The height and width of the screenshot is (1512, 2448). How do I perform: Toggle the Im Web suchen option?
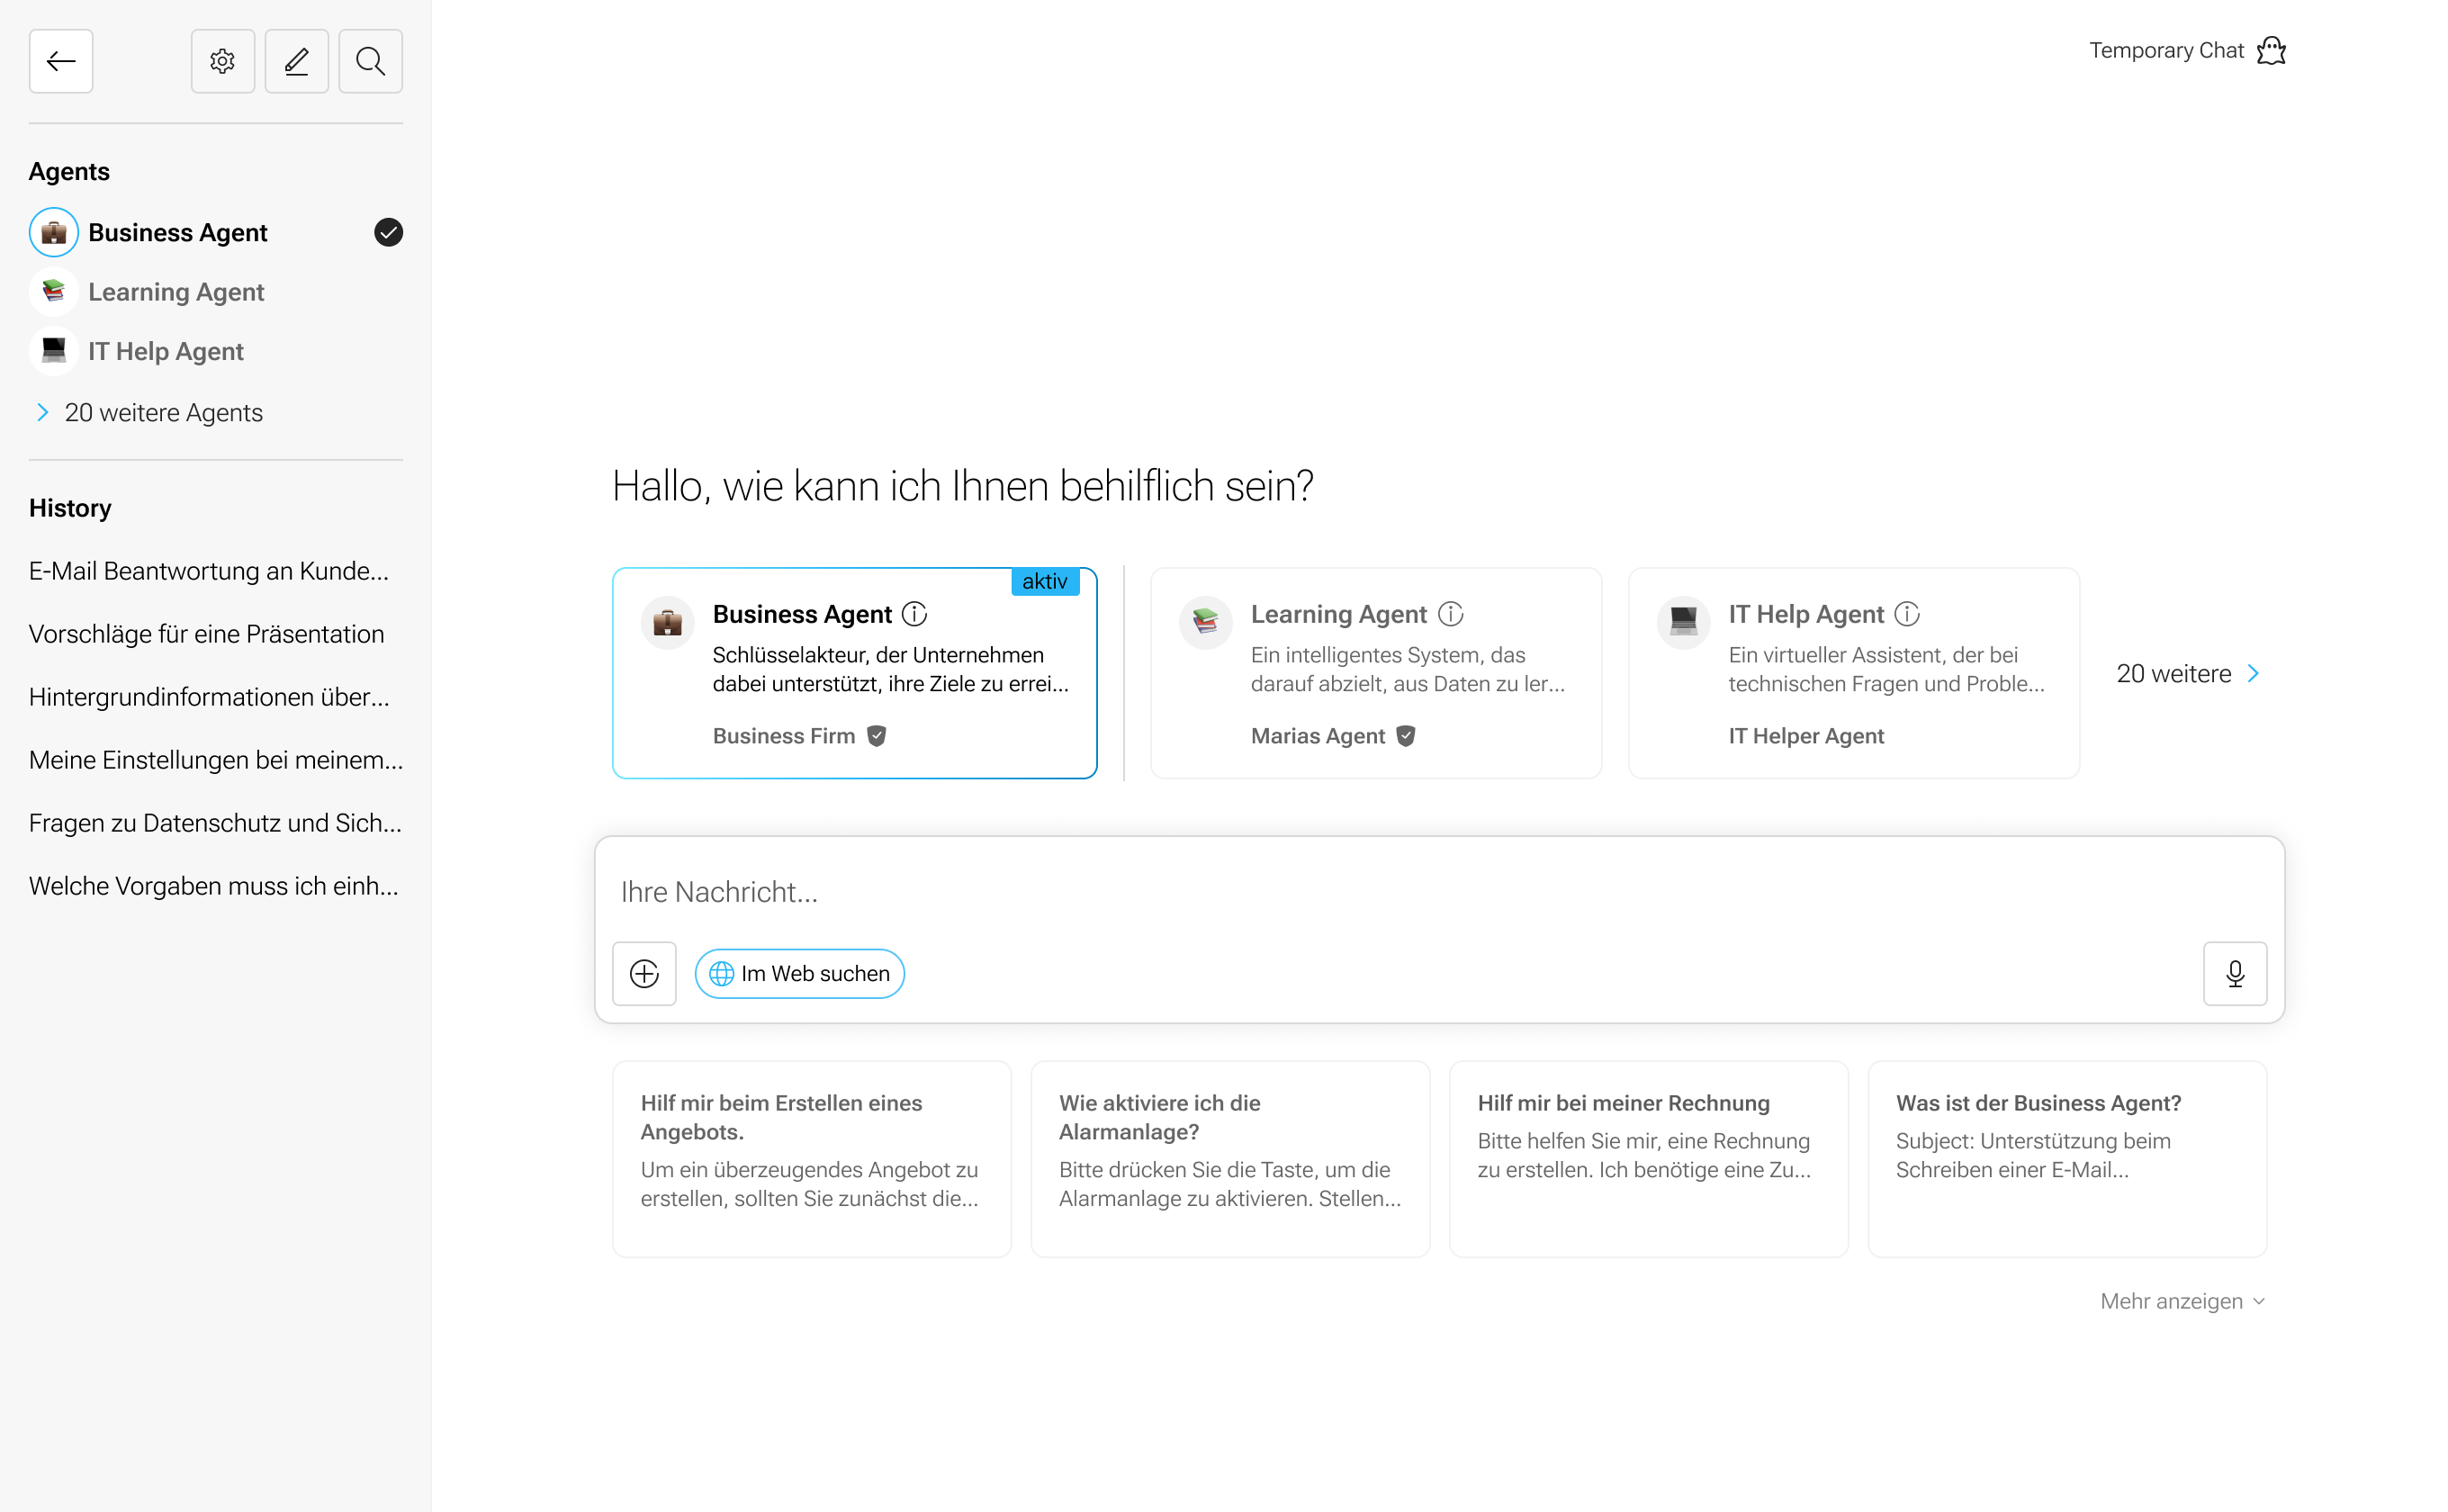tap(799, 973)
